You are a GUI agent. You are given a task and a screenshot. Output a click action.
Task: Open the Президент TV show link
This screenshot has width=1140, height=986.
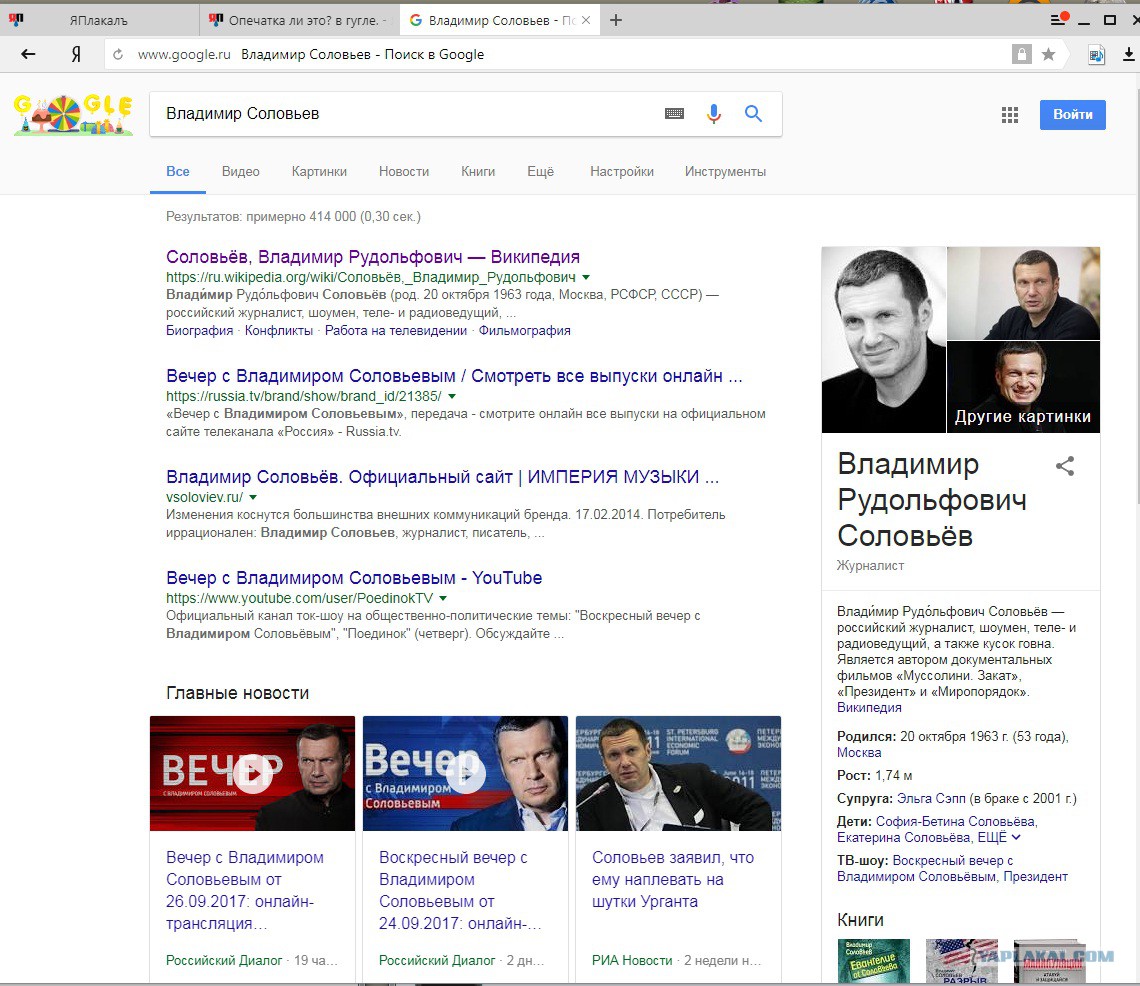click(1035, 877)
